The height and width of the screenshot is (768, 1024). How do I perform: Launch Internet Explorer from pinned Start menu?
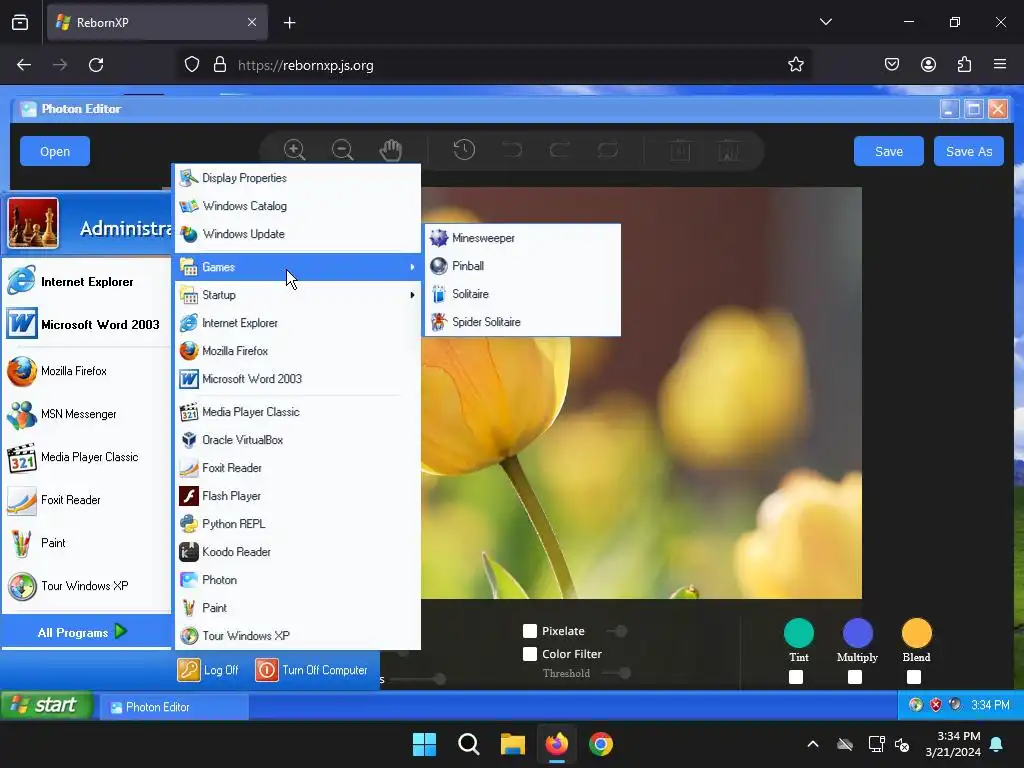86,281
